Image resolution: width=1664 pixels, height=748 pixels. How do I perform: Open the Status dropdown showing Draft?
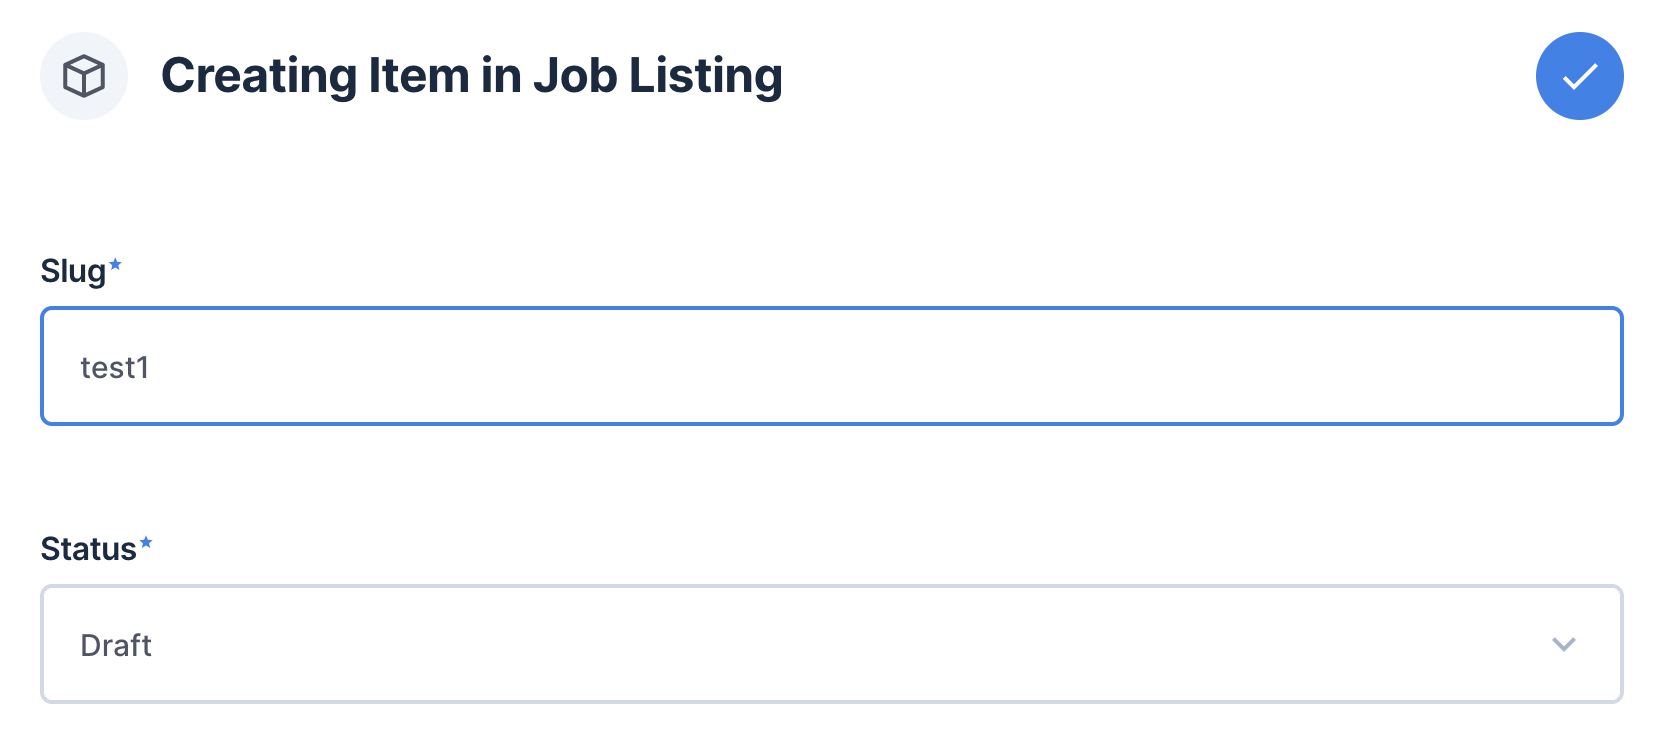[831, 645]
